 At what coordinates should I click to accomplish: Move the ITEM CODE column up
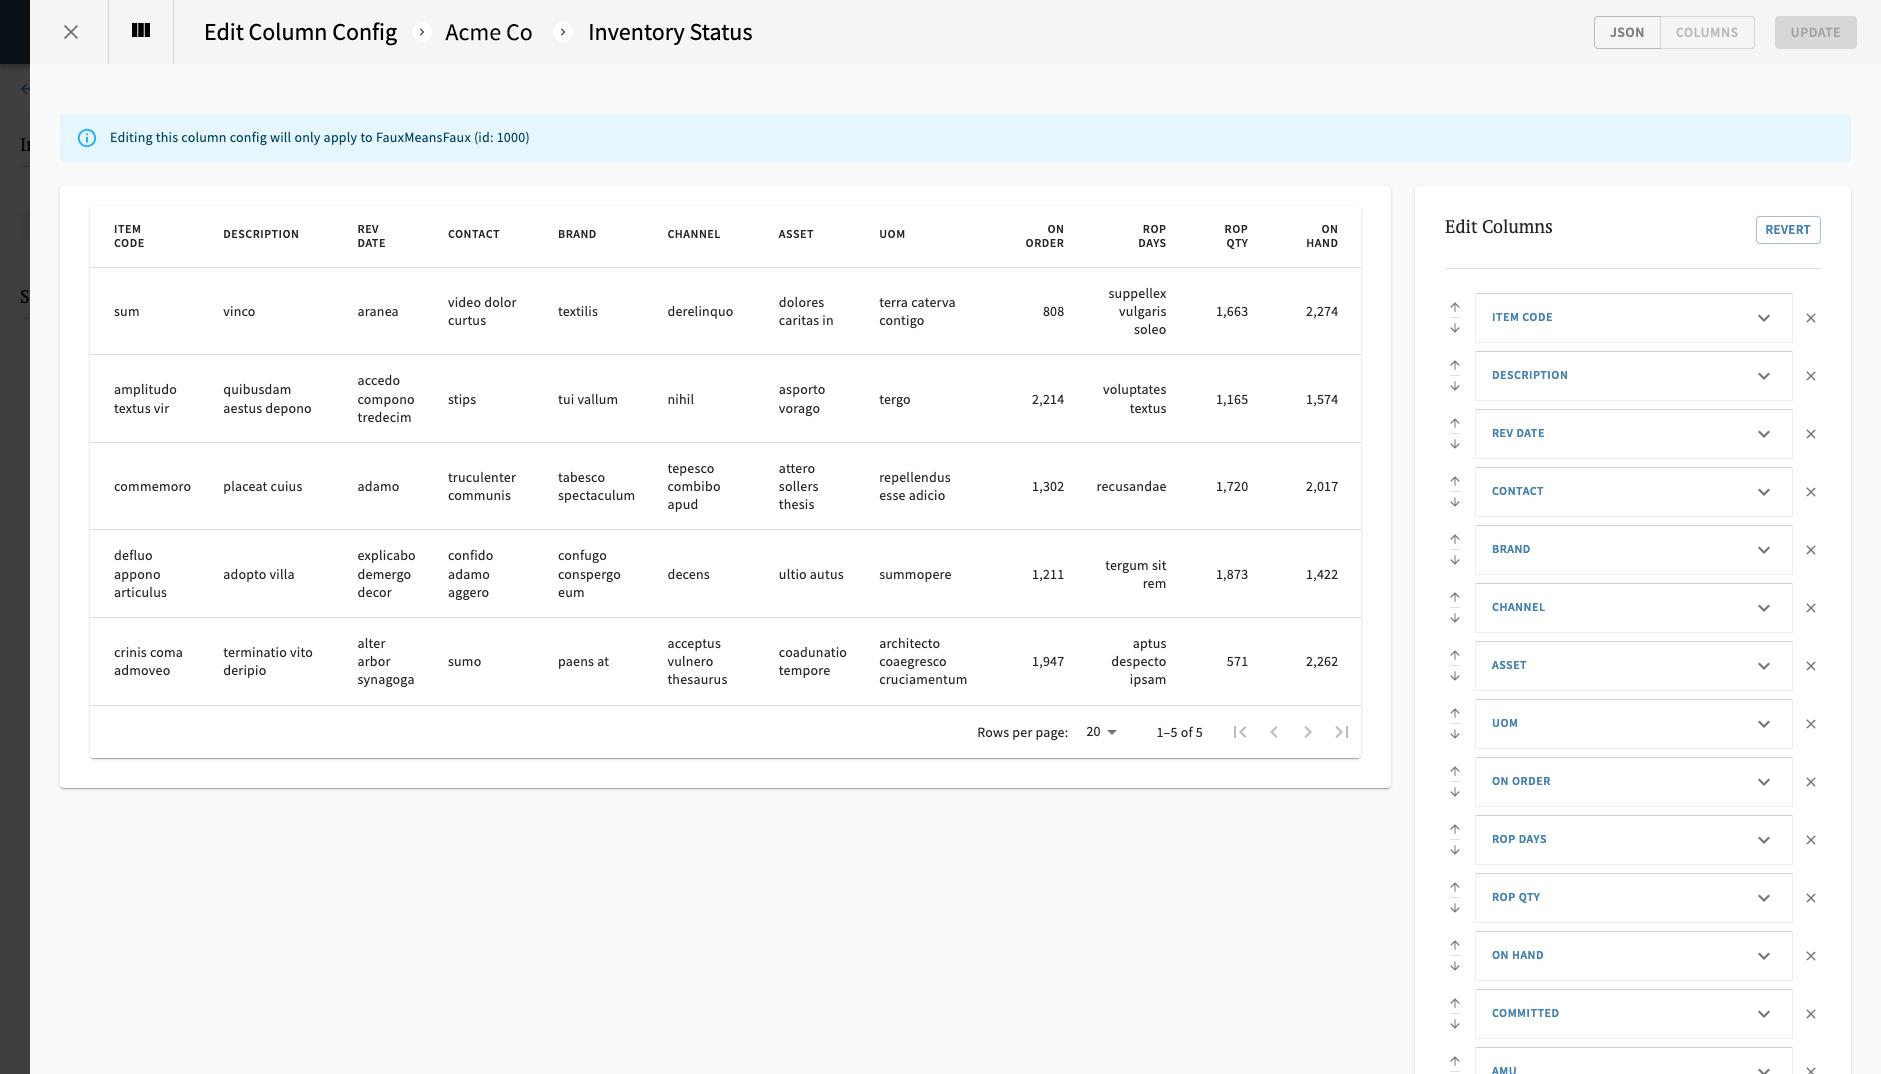point(1455,308)
